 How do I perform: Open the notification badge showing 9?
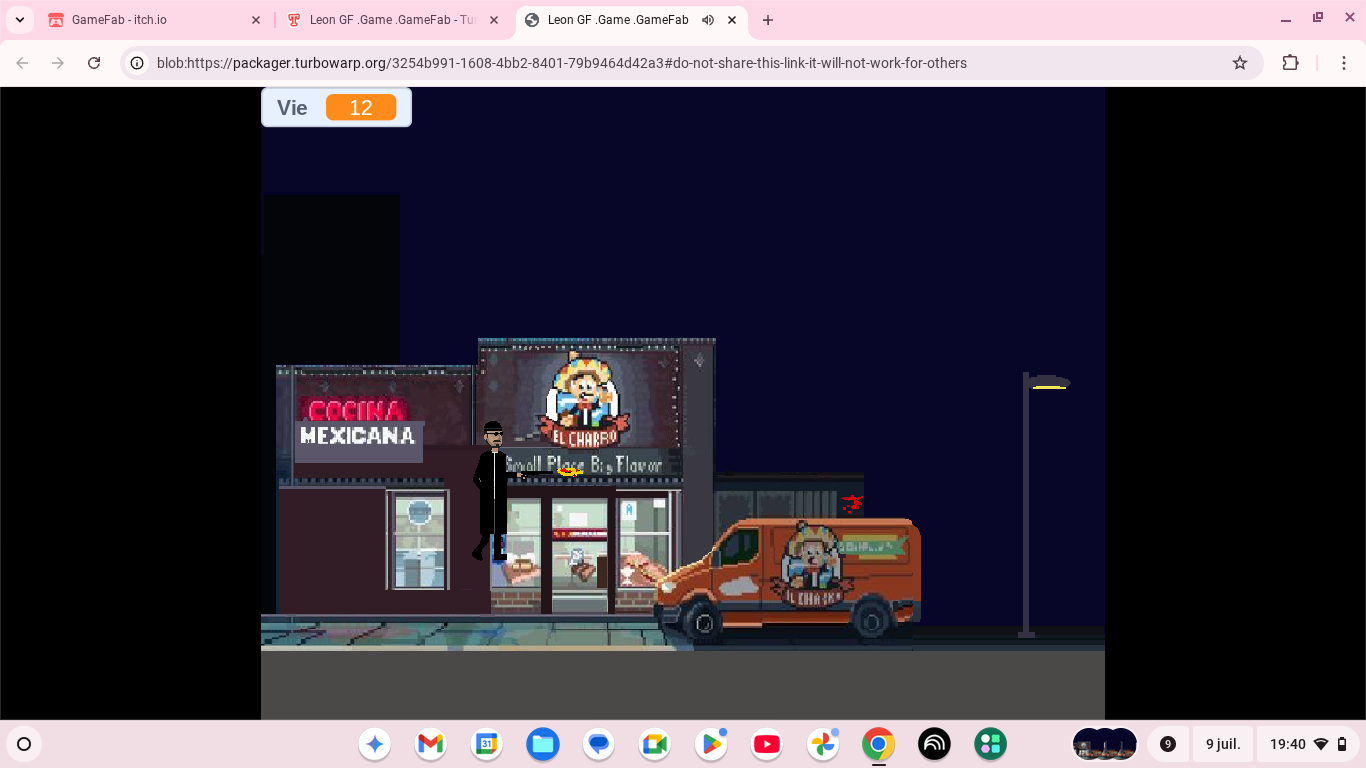pyautogui.click(x=1167, y=744)
